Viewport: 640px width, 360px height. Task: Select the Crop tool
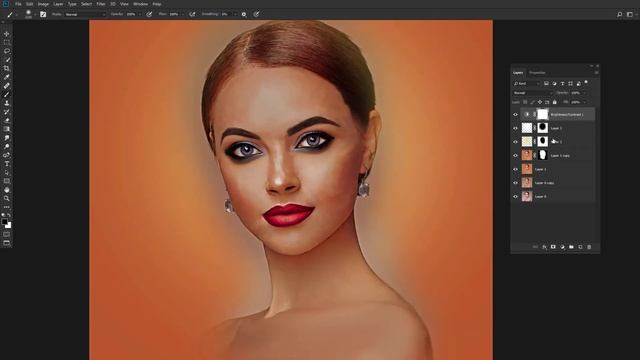coord(7,68)
